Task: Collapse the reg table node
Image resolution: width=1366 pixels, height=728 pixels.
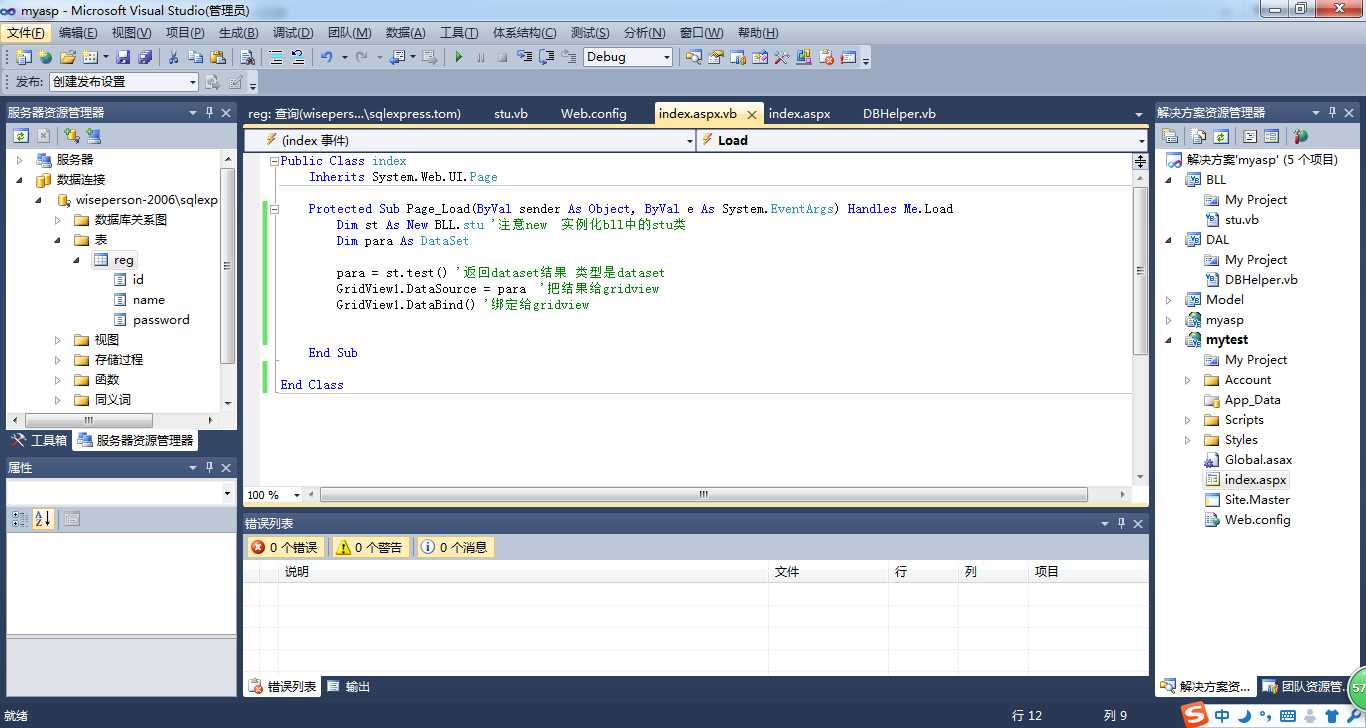Action: (x=77, y=260)
